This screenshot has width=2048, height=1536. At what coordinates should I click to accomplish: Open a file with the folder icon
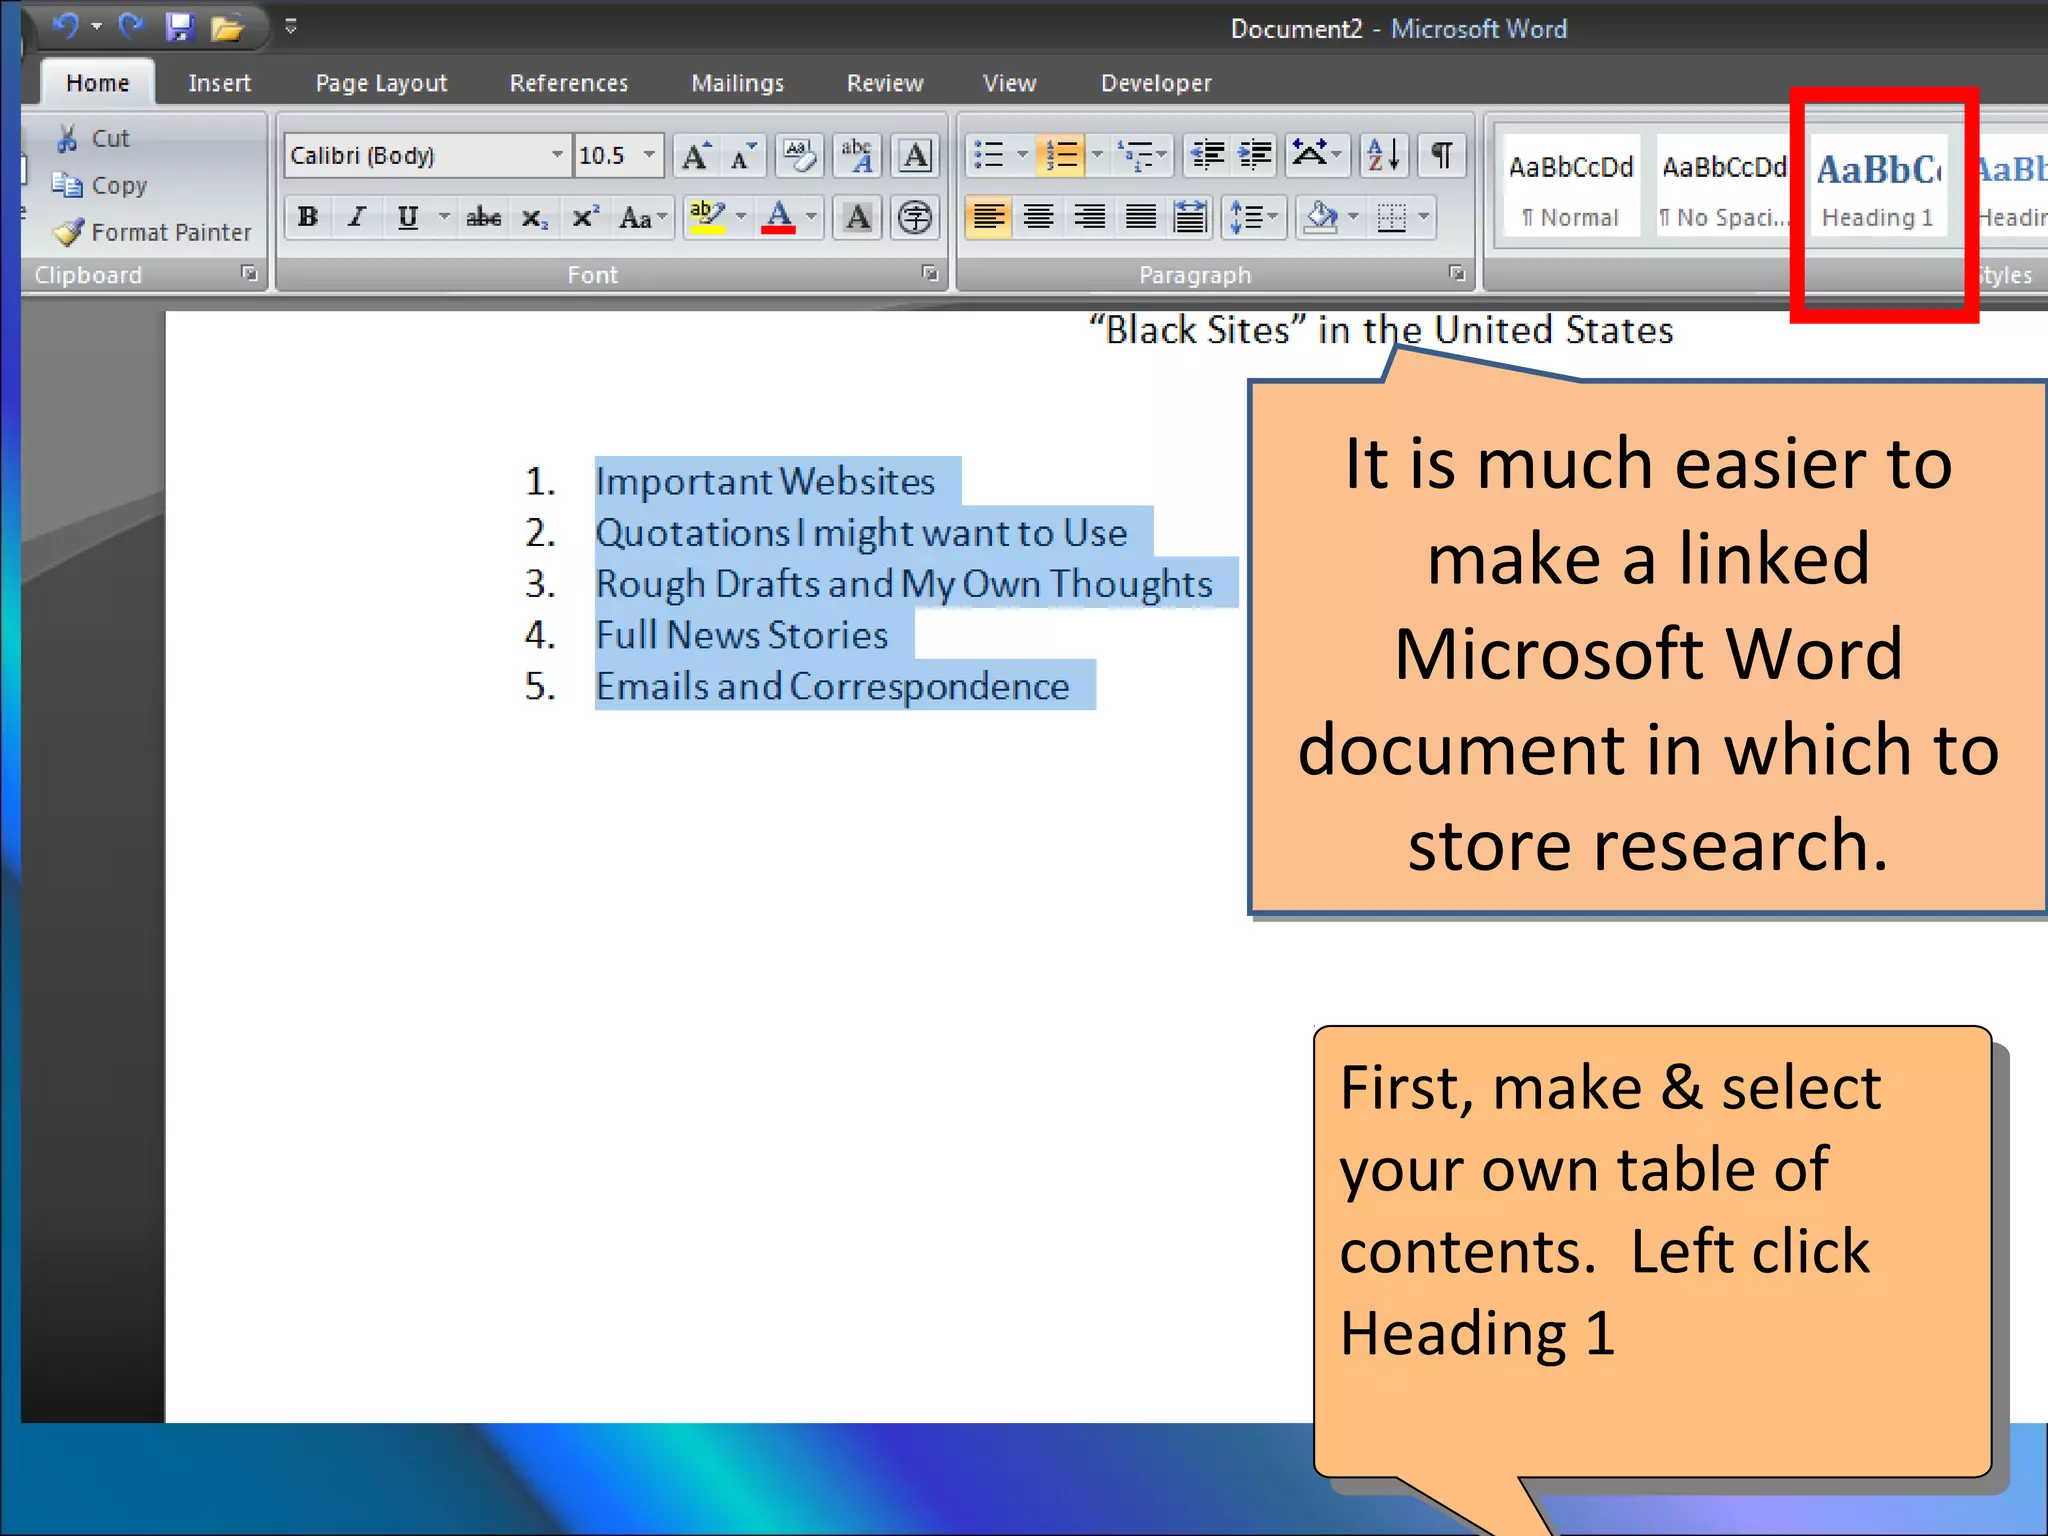[228, 28]
